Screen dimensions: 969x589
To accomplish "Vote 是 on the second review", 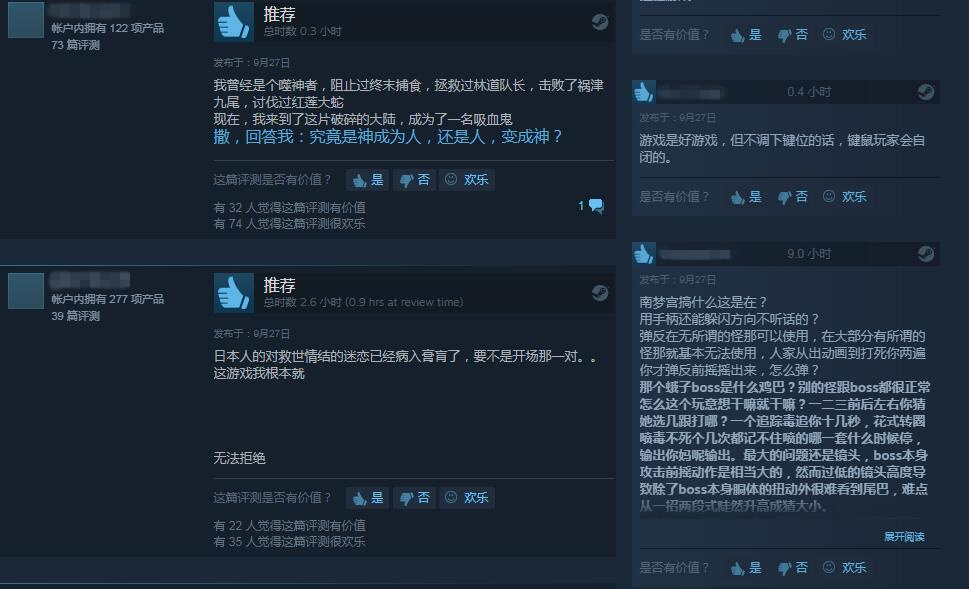I will coord(368,498).
